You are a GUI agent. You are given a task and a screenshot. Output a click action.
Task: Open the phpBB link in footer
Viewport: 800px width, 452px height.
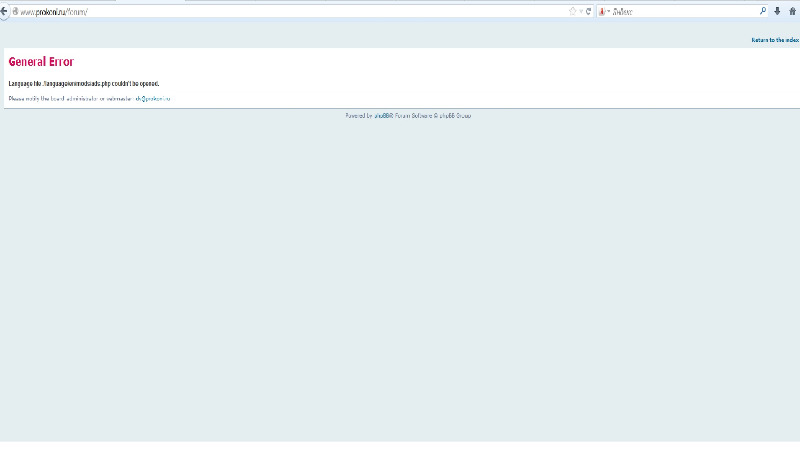[380, 116]
